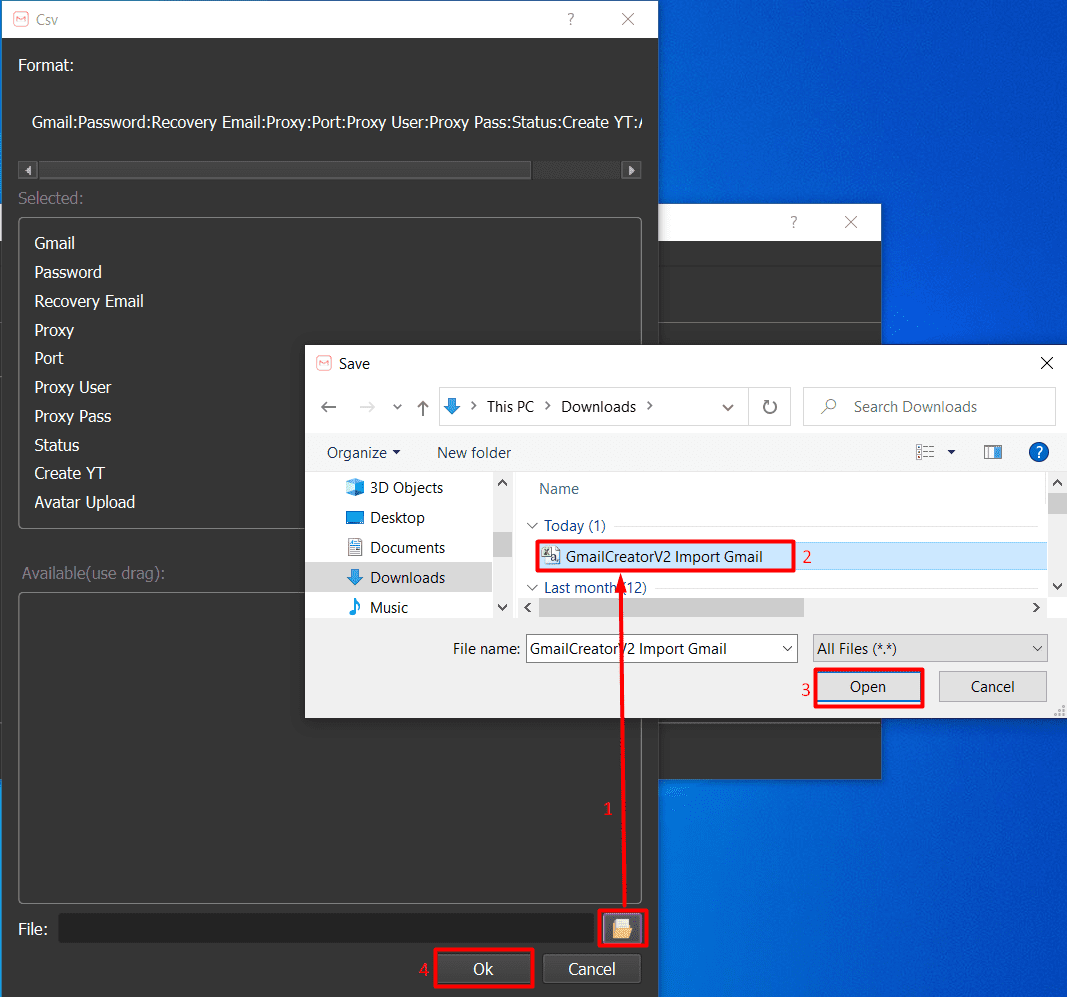
Task: Select Documents in navigation pane
Action: pos(407,547)
